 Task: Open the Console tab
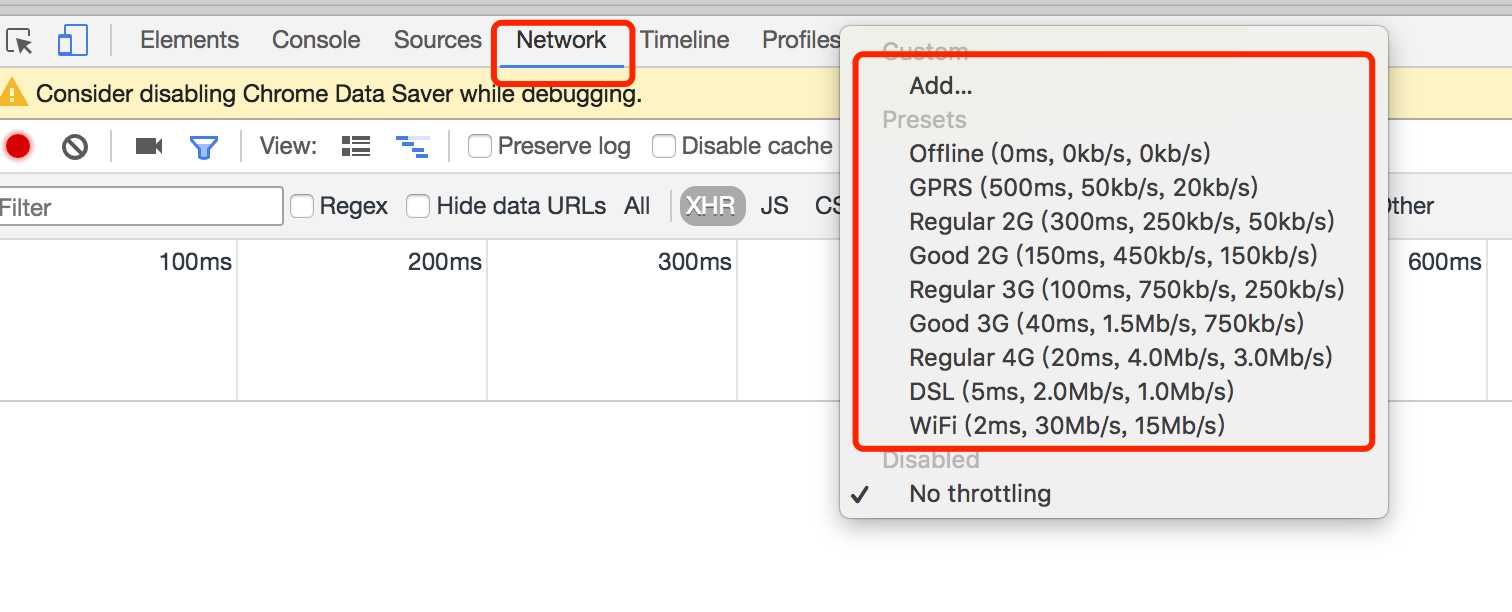coord(316,40)
